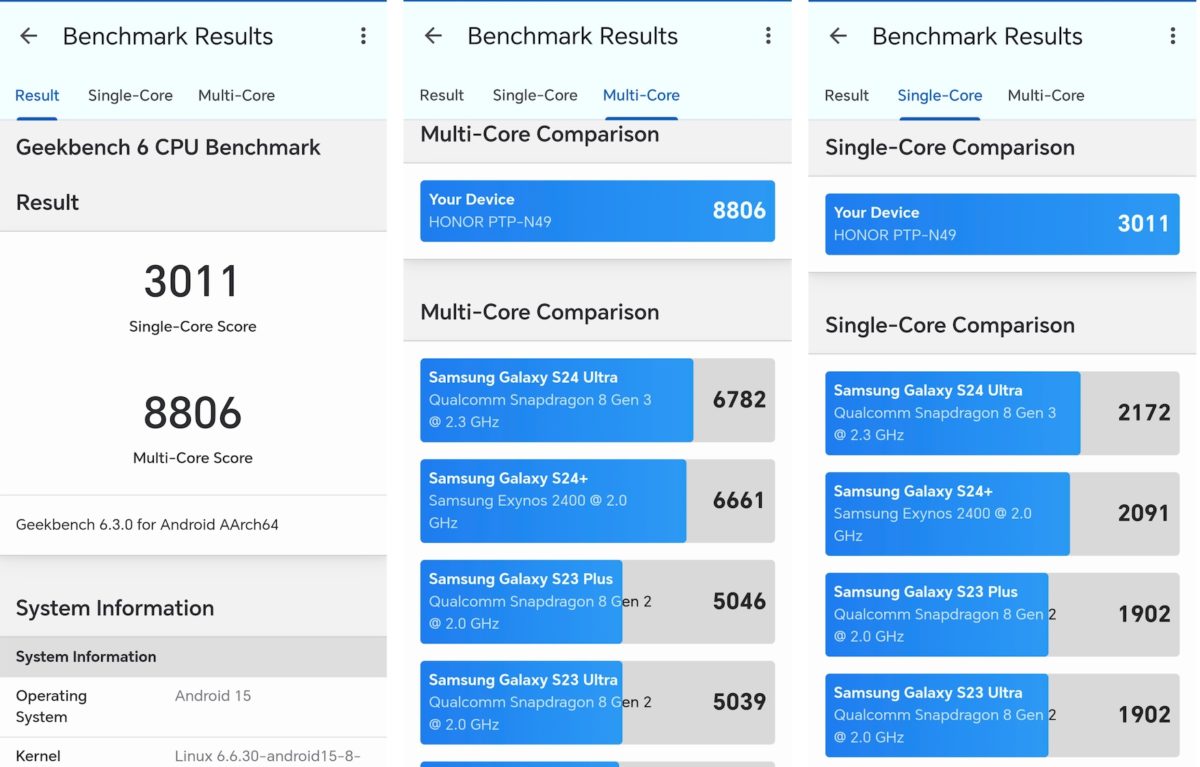Select Galaxy S24+ entry scoring 6661
1200x767 pixels.
tap(597, 501)
